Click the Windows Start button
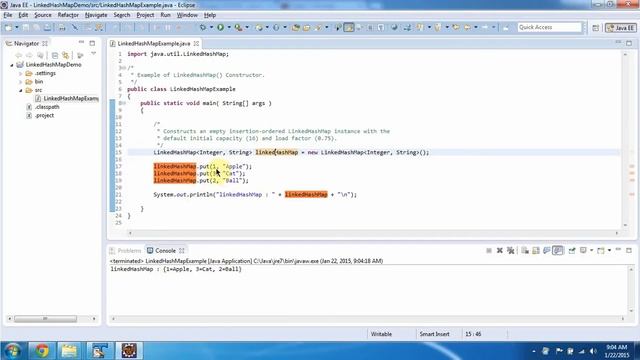The height and width of the screenshot is (360, 640). pos(13,351)
